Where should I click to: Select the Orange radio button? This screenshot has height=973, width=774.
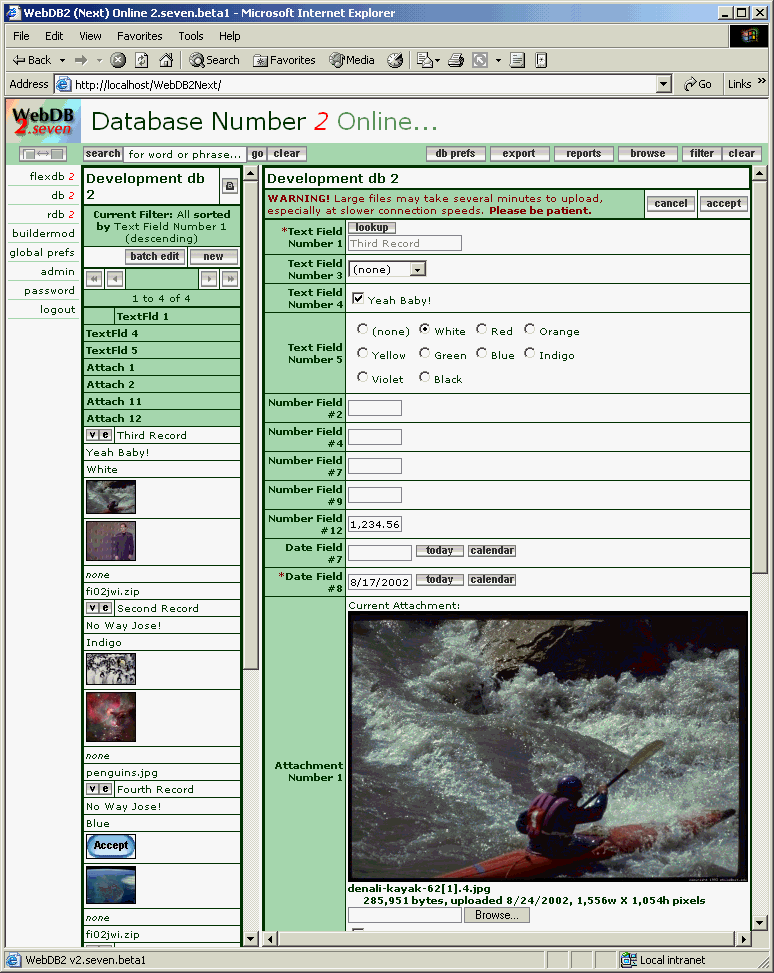point(529,329)
